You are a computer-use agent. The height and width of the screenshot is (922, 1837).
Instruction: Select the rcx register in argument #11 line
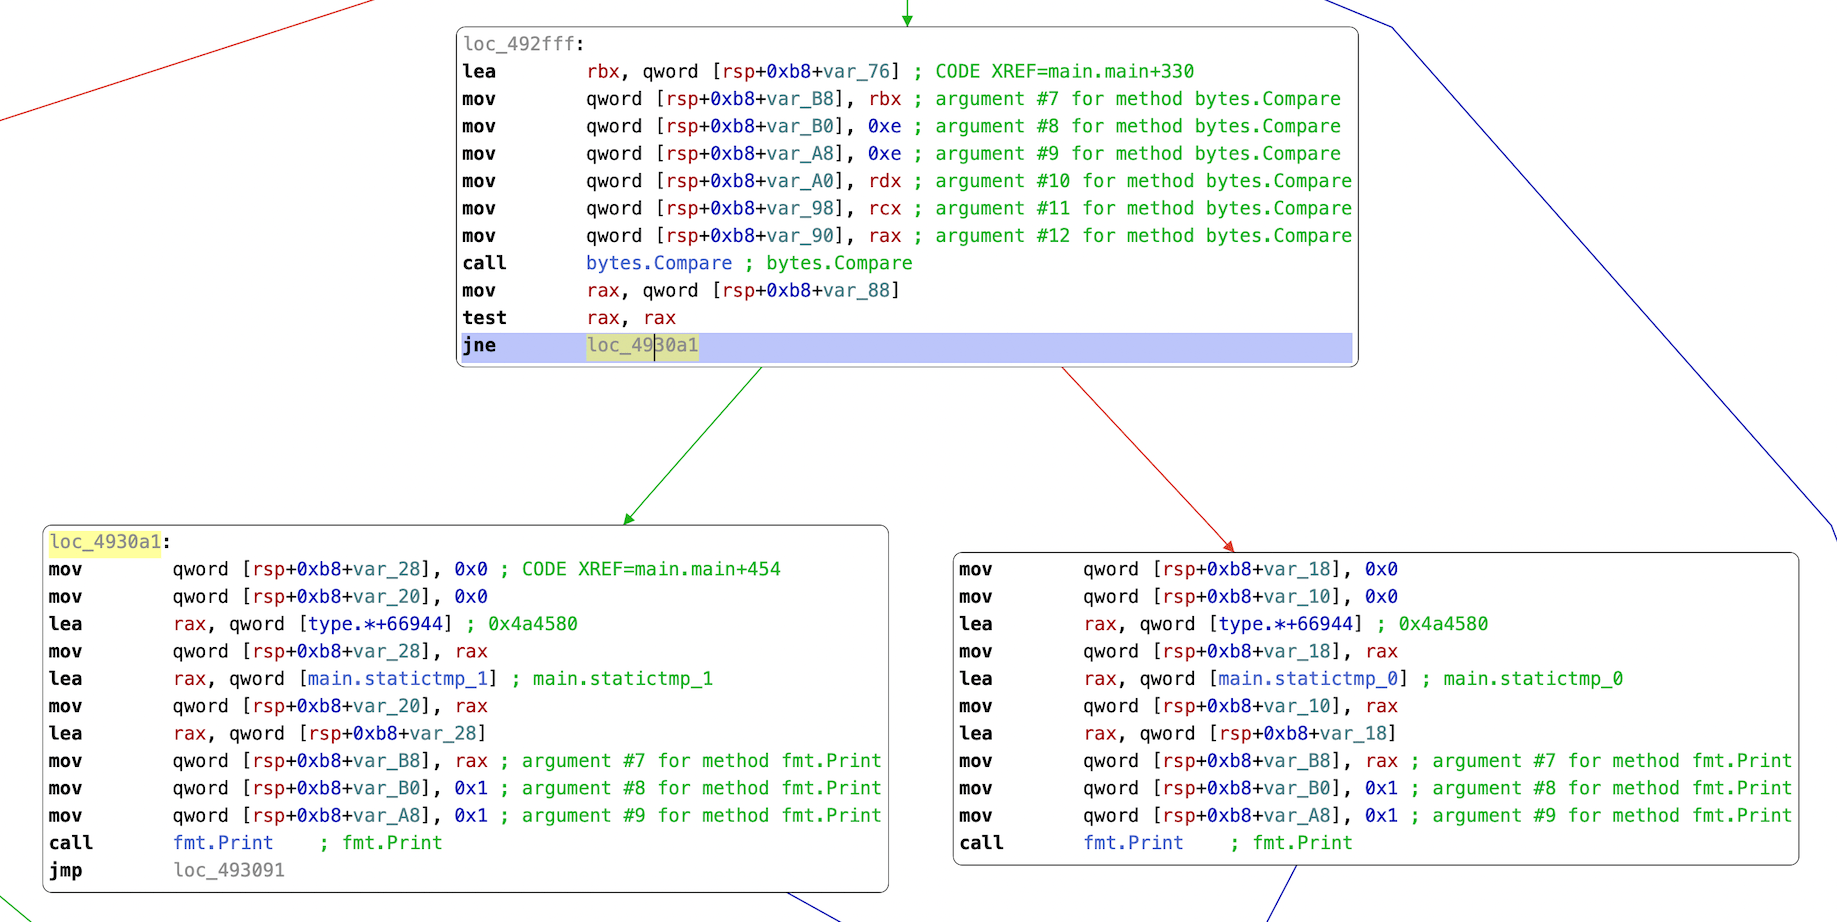(884, 209)
